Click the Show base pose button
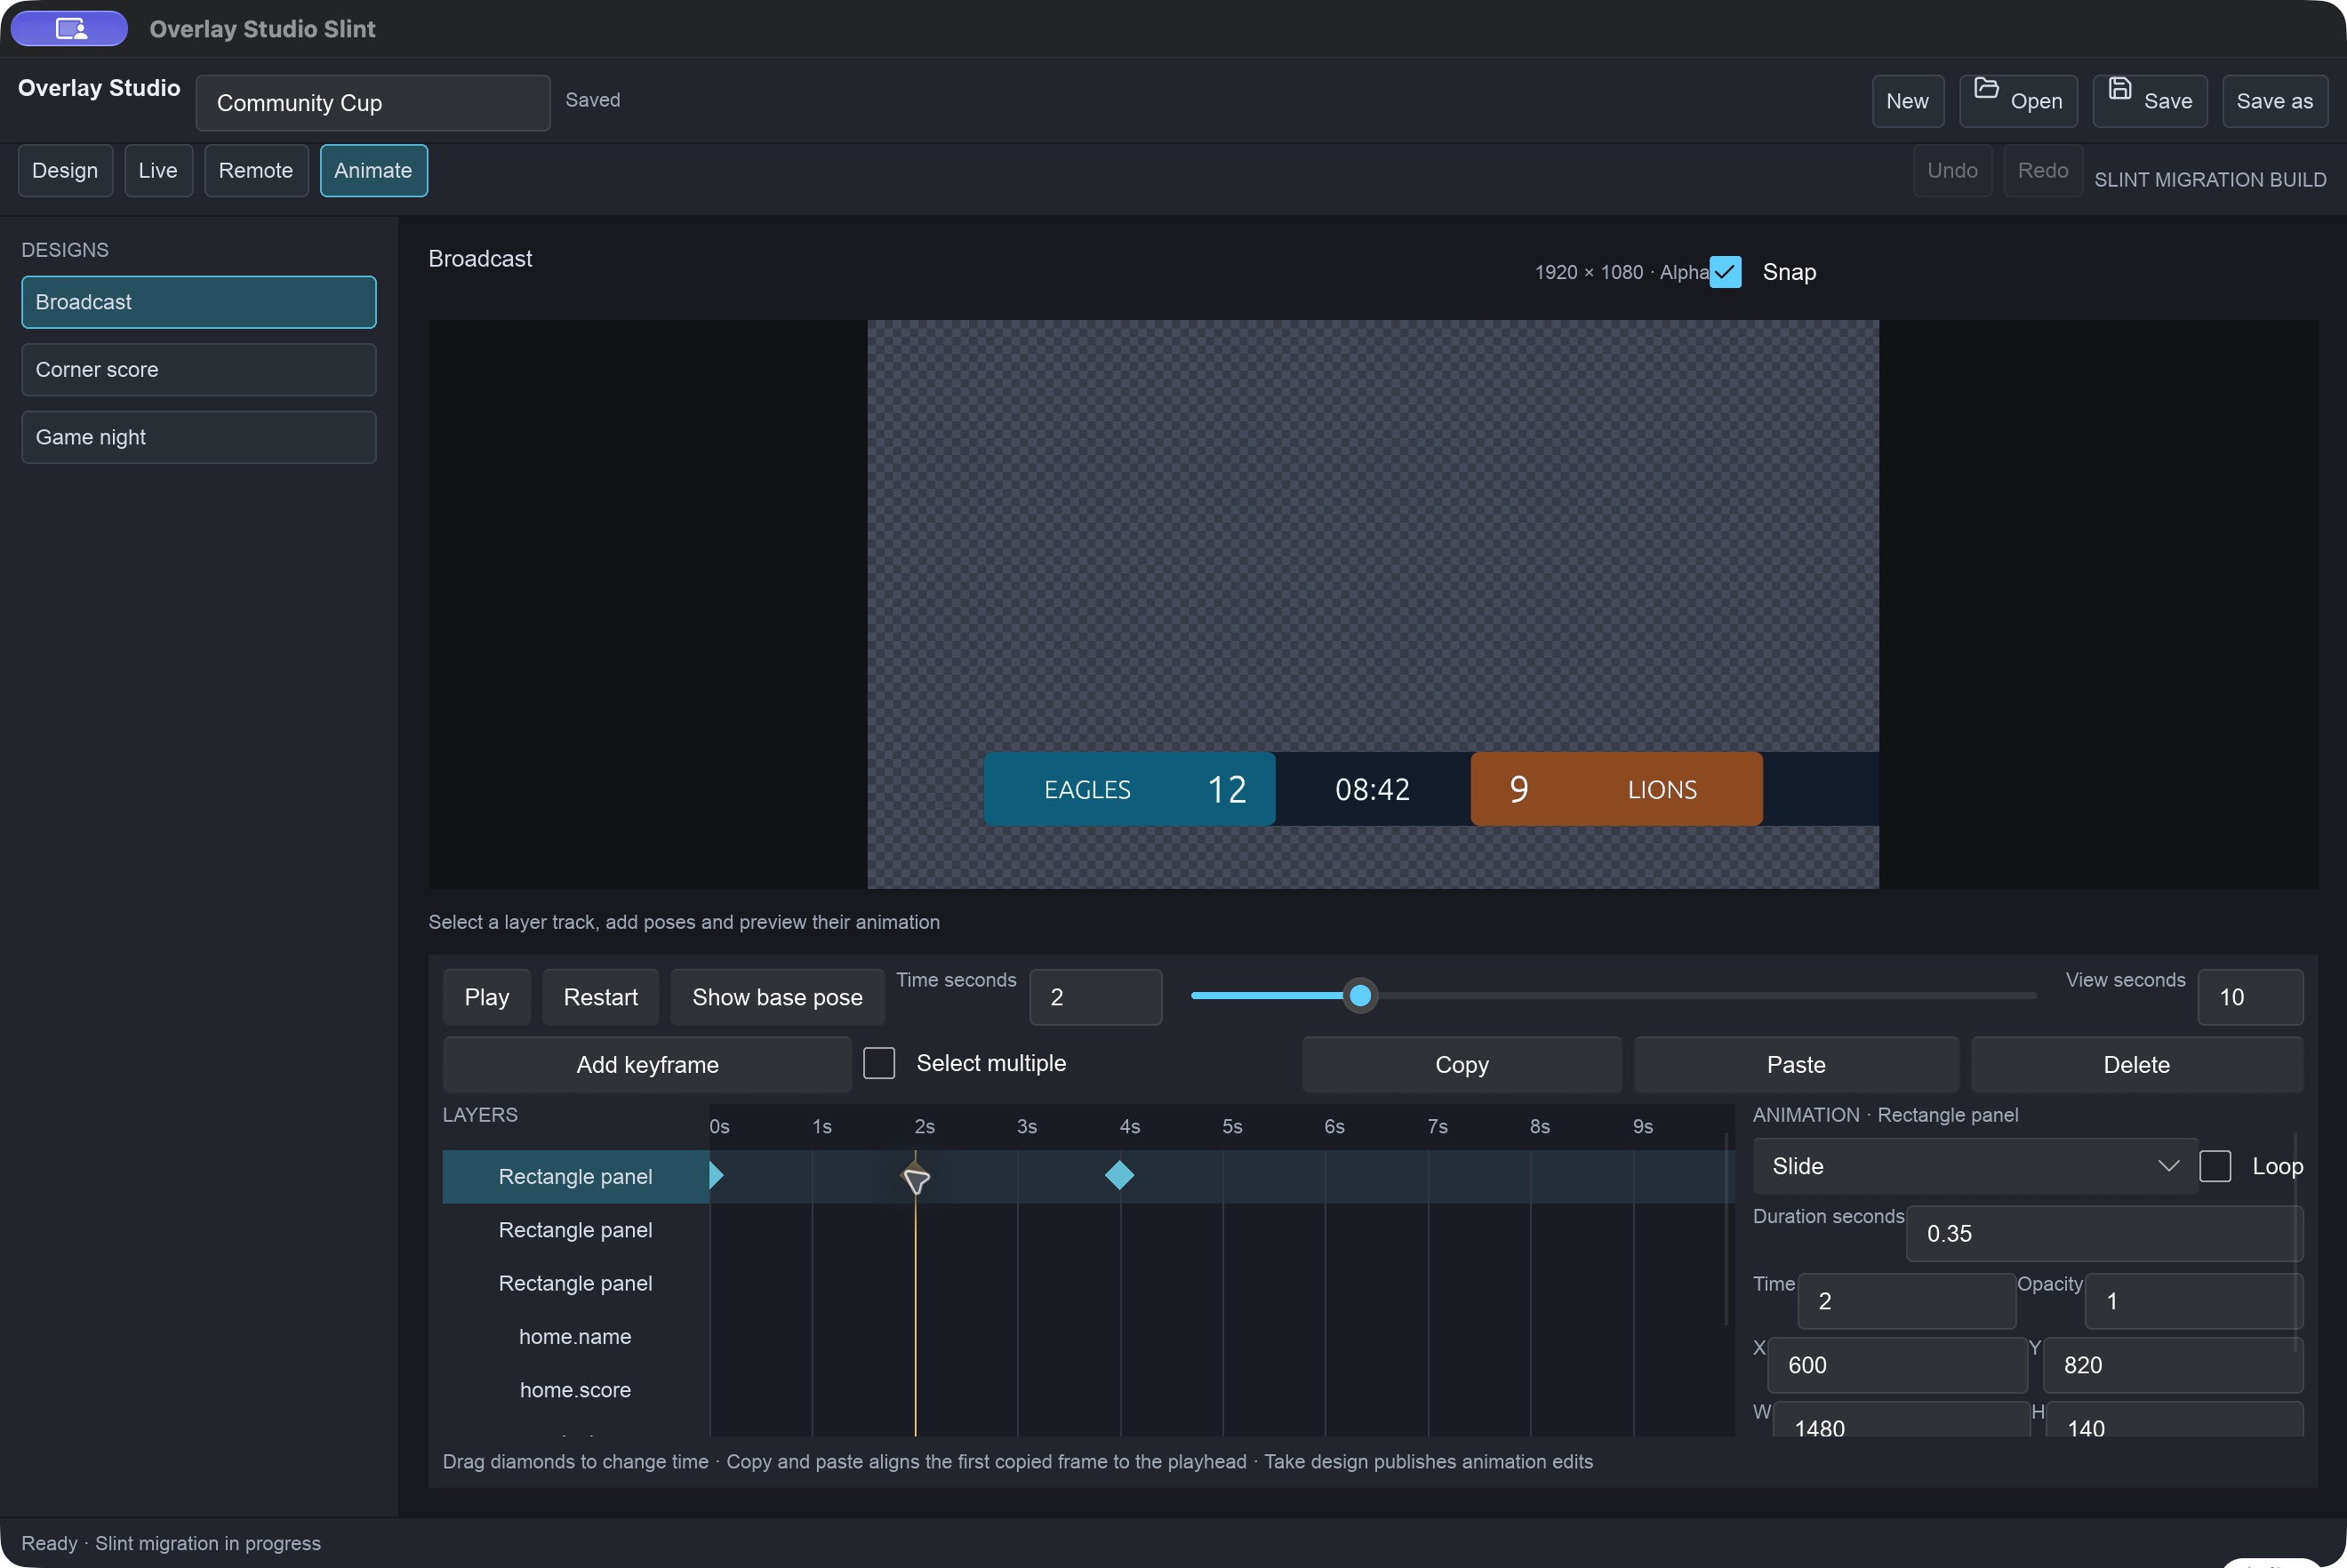Viewport: 2347px width, 1568px height. coord(777,997)
